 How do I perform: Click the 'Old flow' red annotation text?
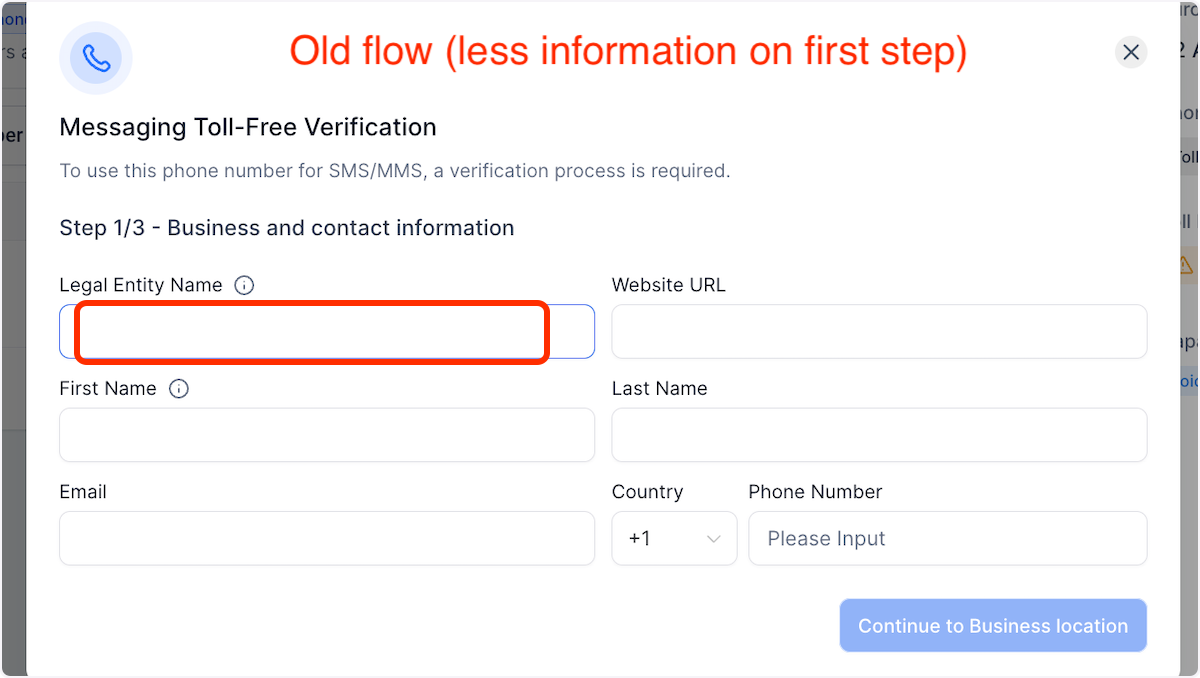point(628,51)
